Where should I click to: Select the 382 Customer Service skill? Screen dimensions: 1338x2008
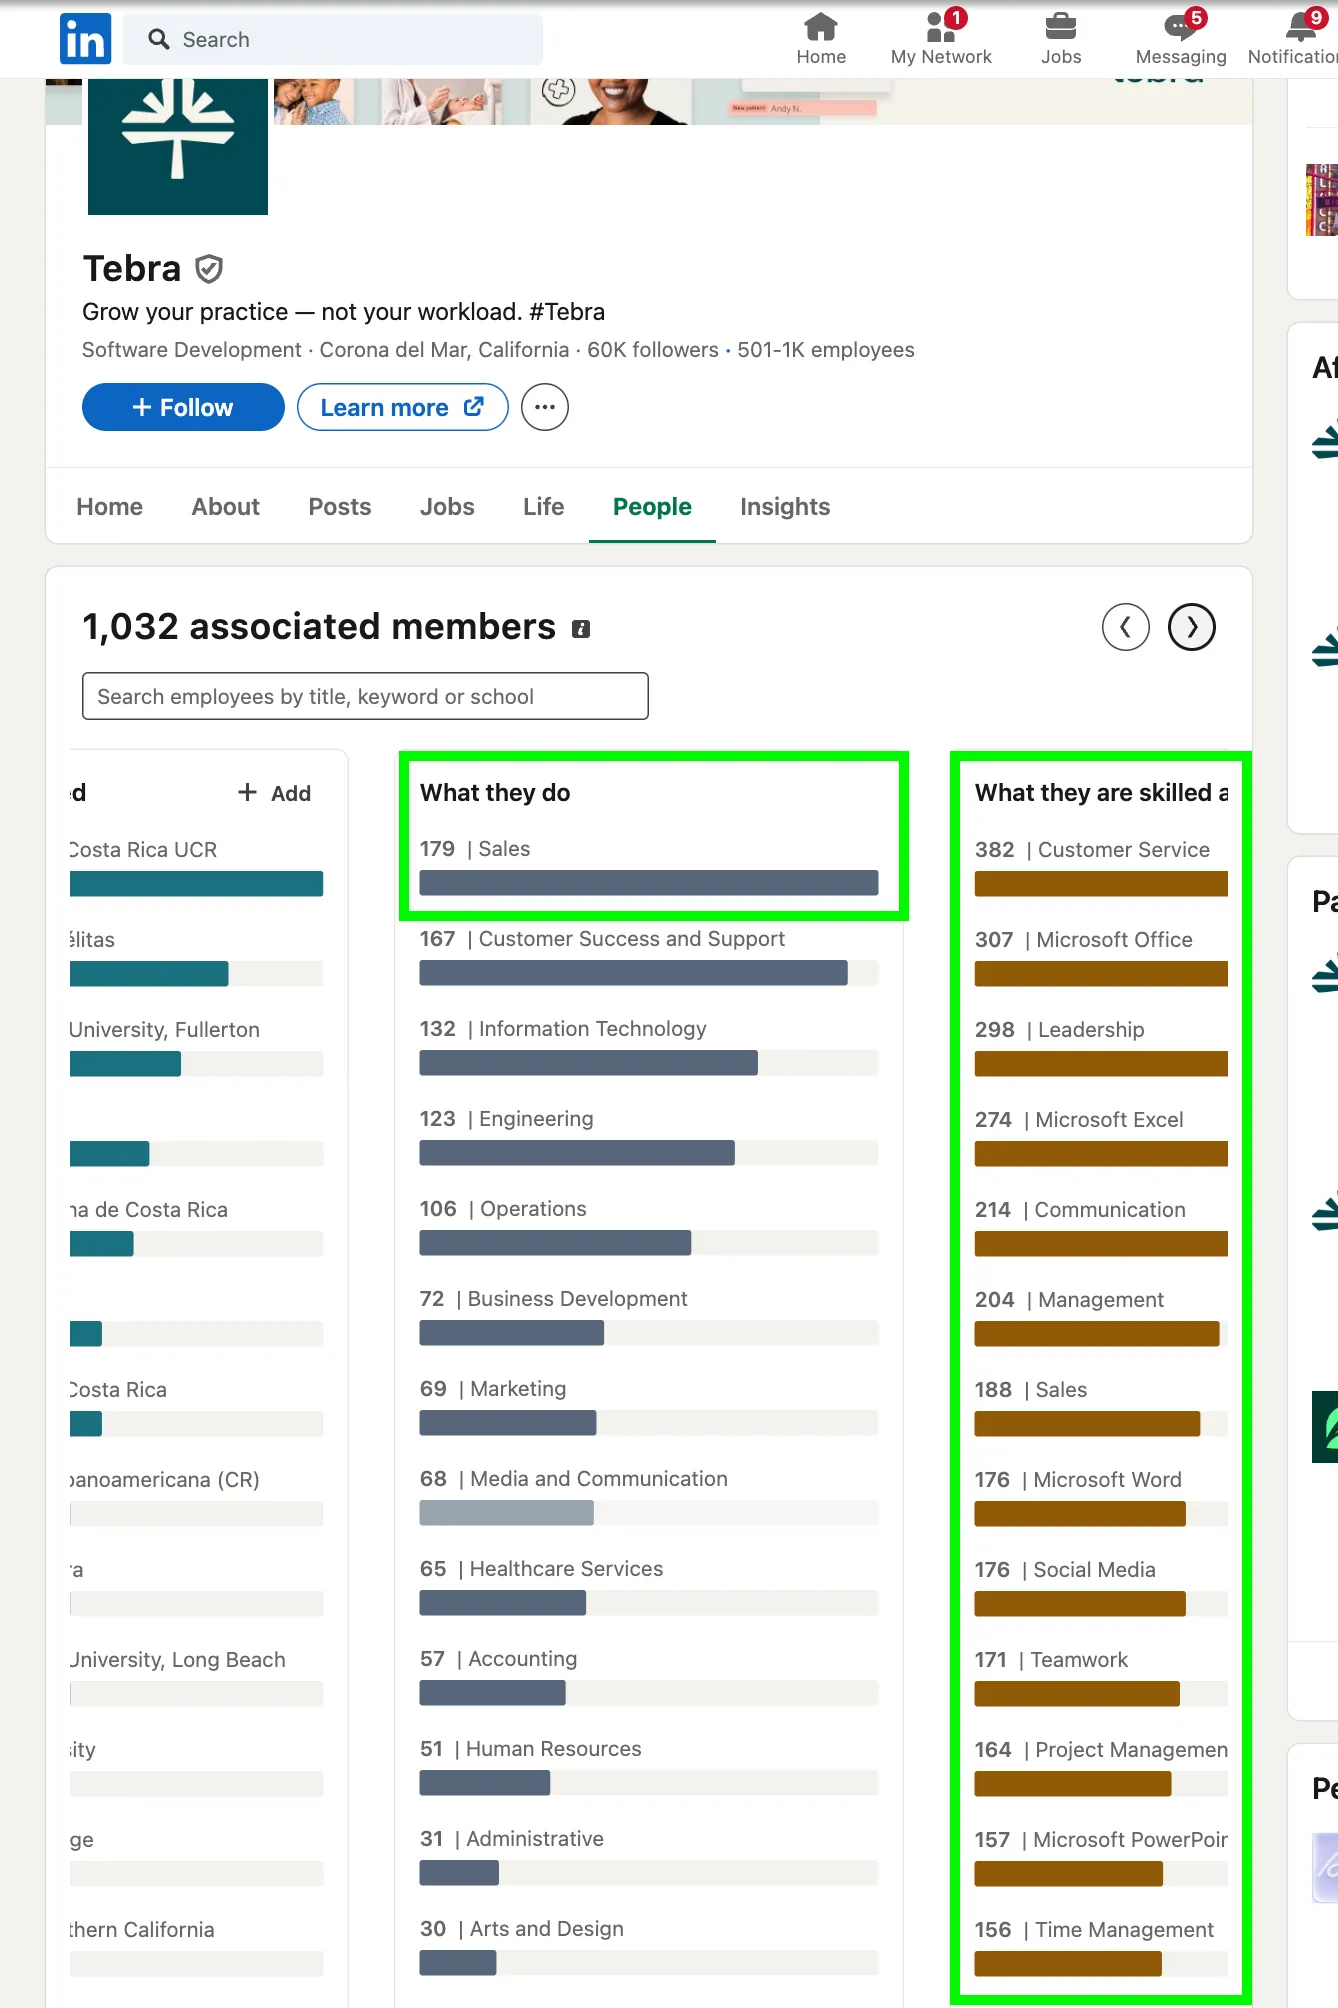point(1101,866)
